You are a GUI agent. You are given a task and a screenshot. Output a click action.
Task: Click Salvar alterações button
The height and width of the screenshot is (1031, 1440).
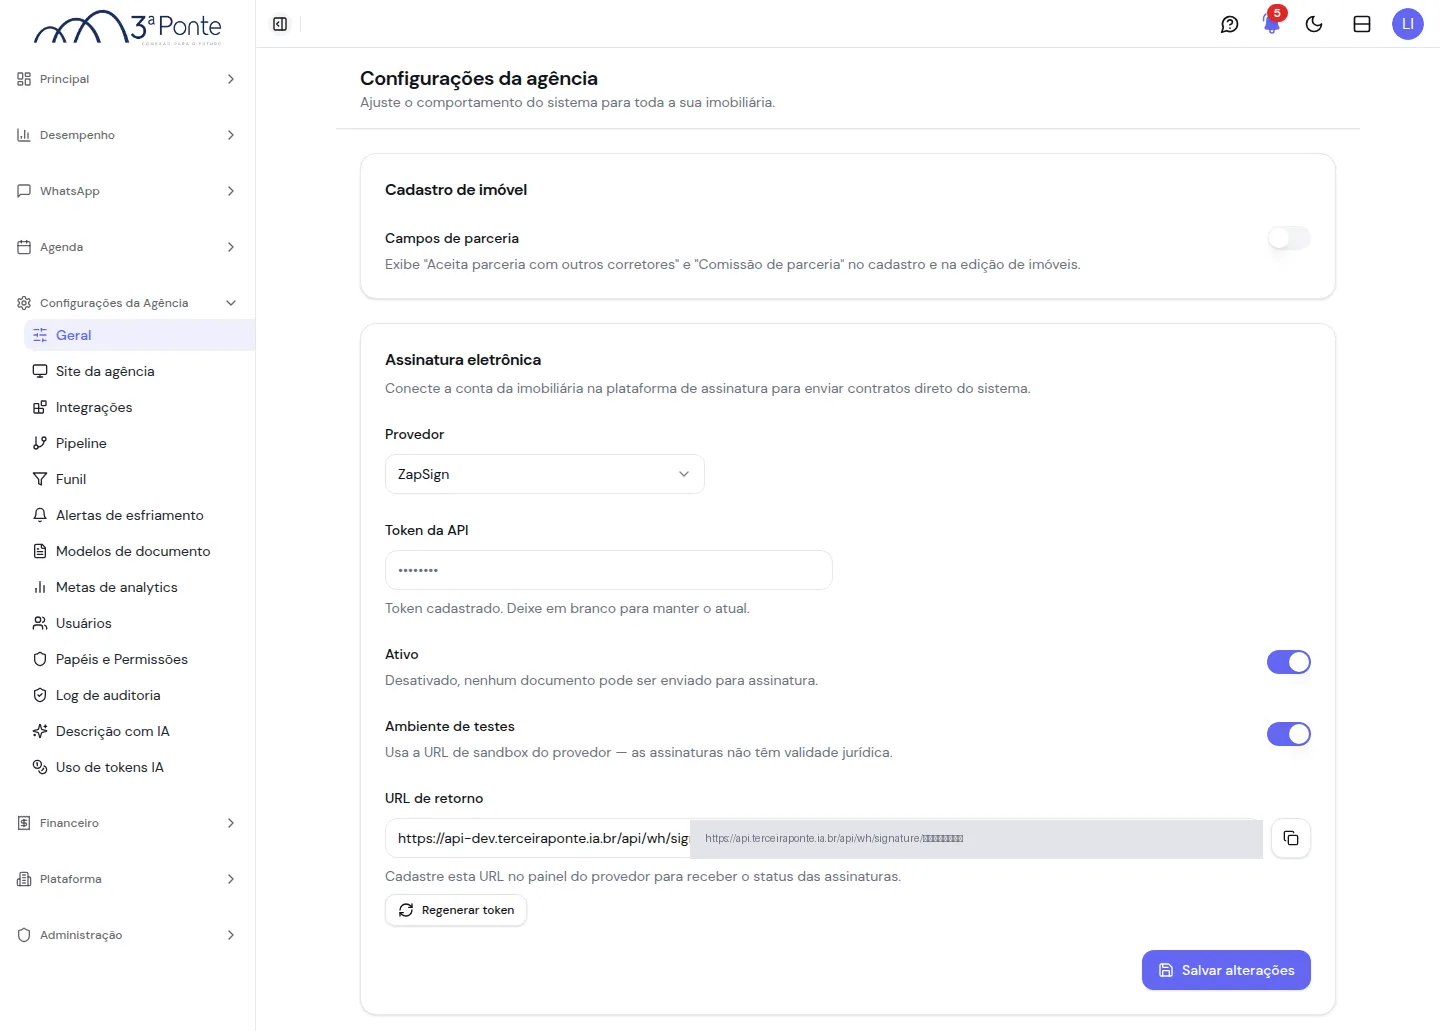click(x=1226, y=970)
